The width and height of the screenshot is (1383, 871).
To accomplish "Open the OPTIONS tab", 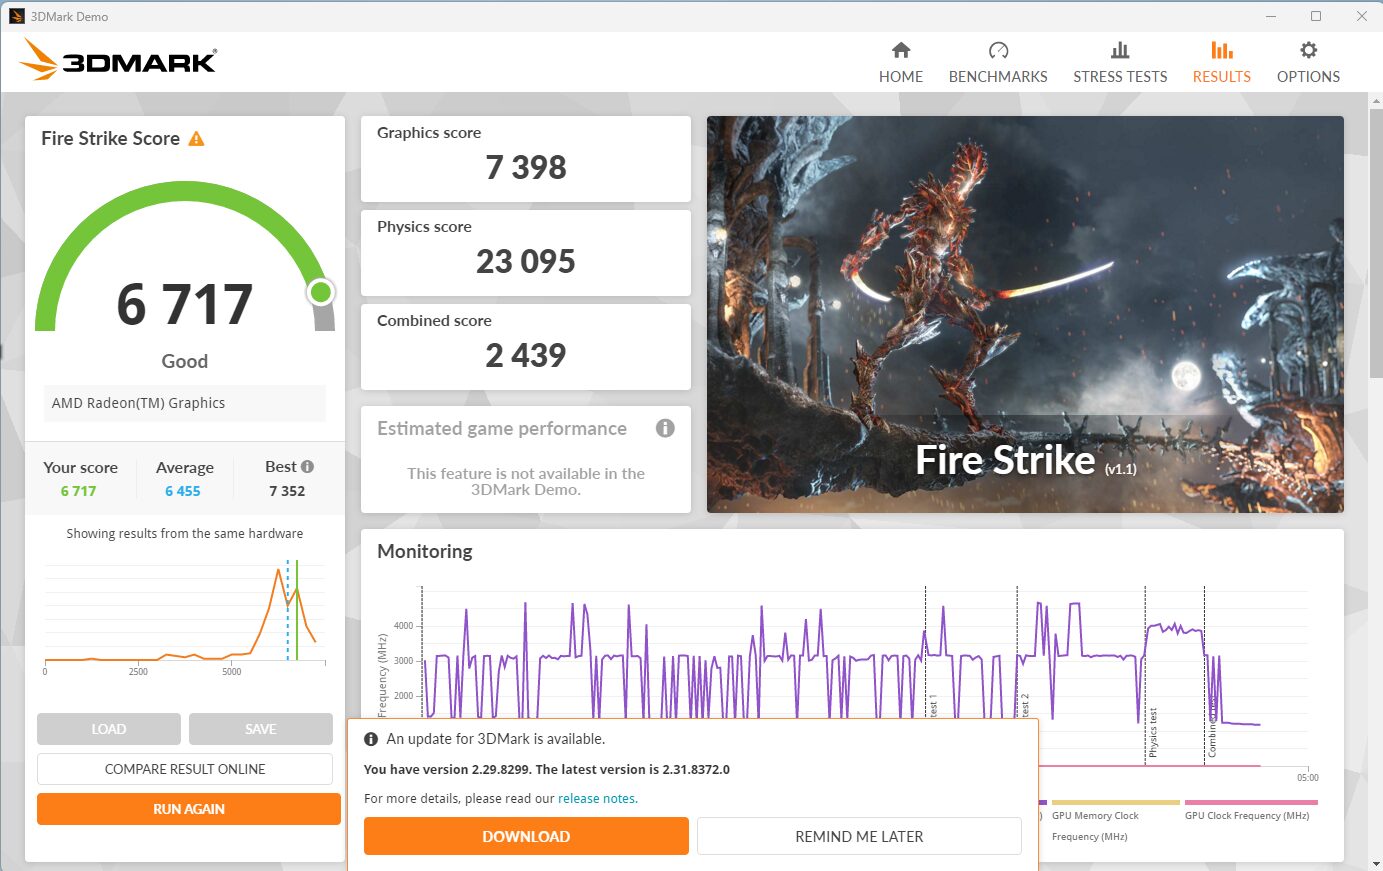I will [1308, 63].
